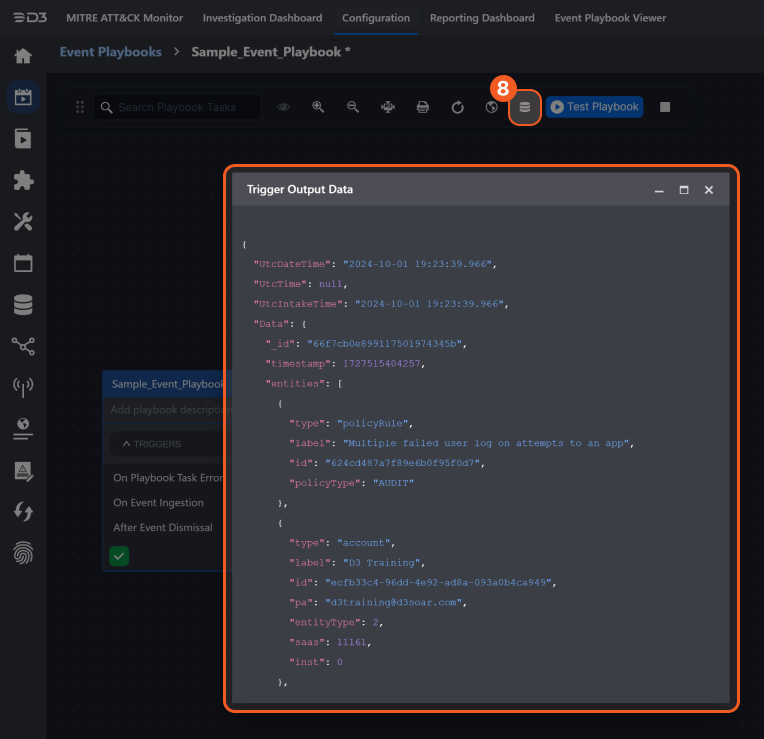764x739 pixels.
Task: Click the home icon in sidebar
Action: 23,56
